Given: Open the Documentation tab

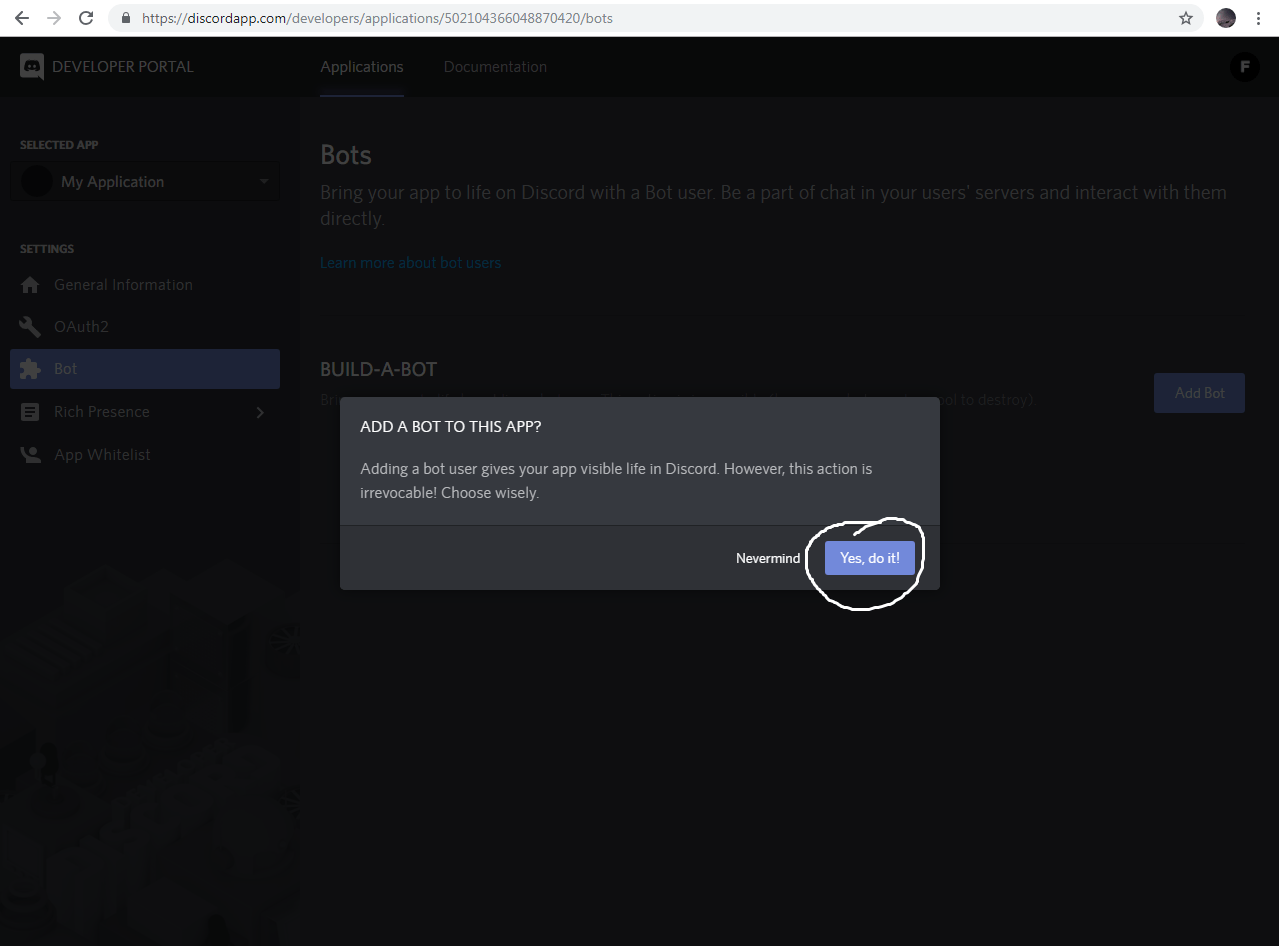Looking at the screenshot, I should 495,67.
